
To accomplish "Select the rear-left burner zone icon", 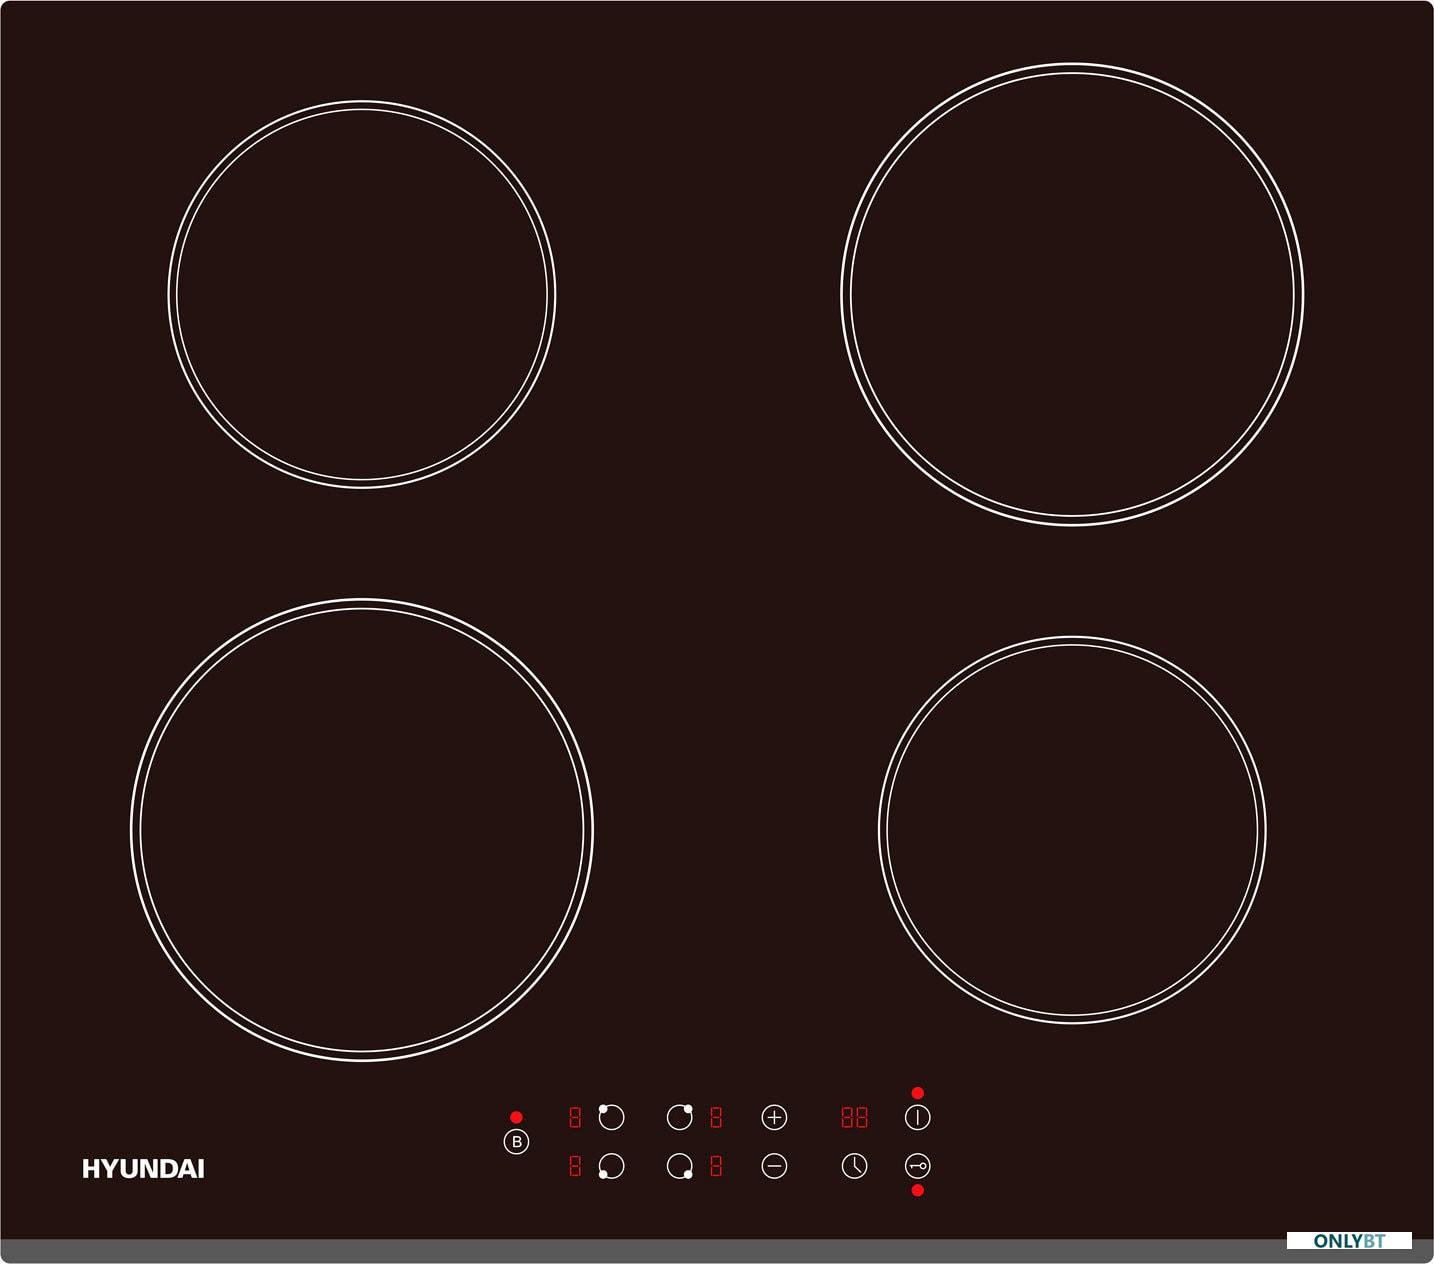I will click(611, 1117).
